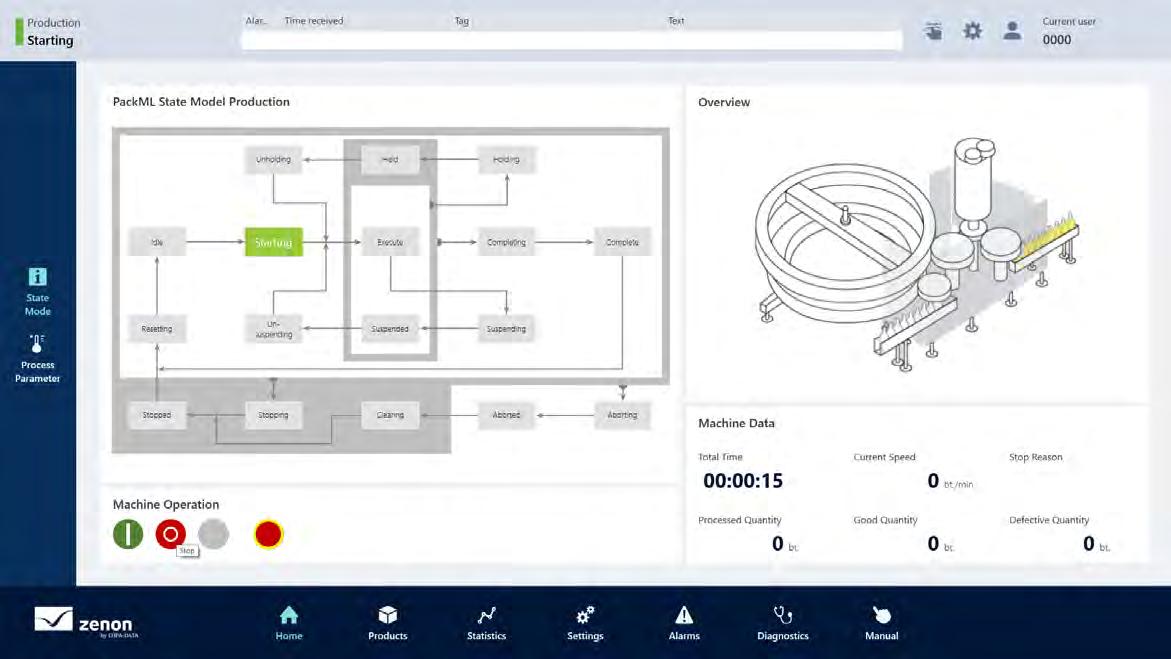This screenshot has height=659, width=1171.
Task: Click the alarm line input field
Action: click(x=571, y=40)
